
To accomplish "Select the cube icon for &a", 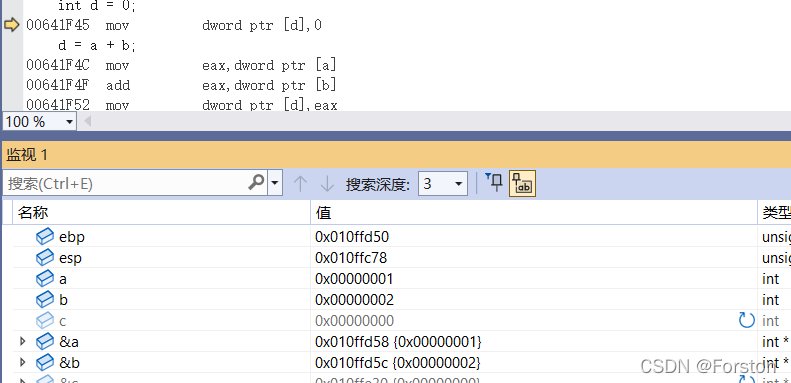I will click(45, 342).
